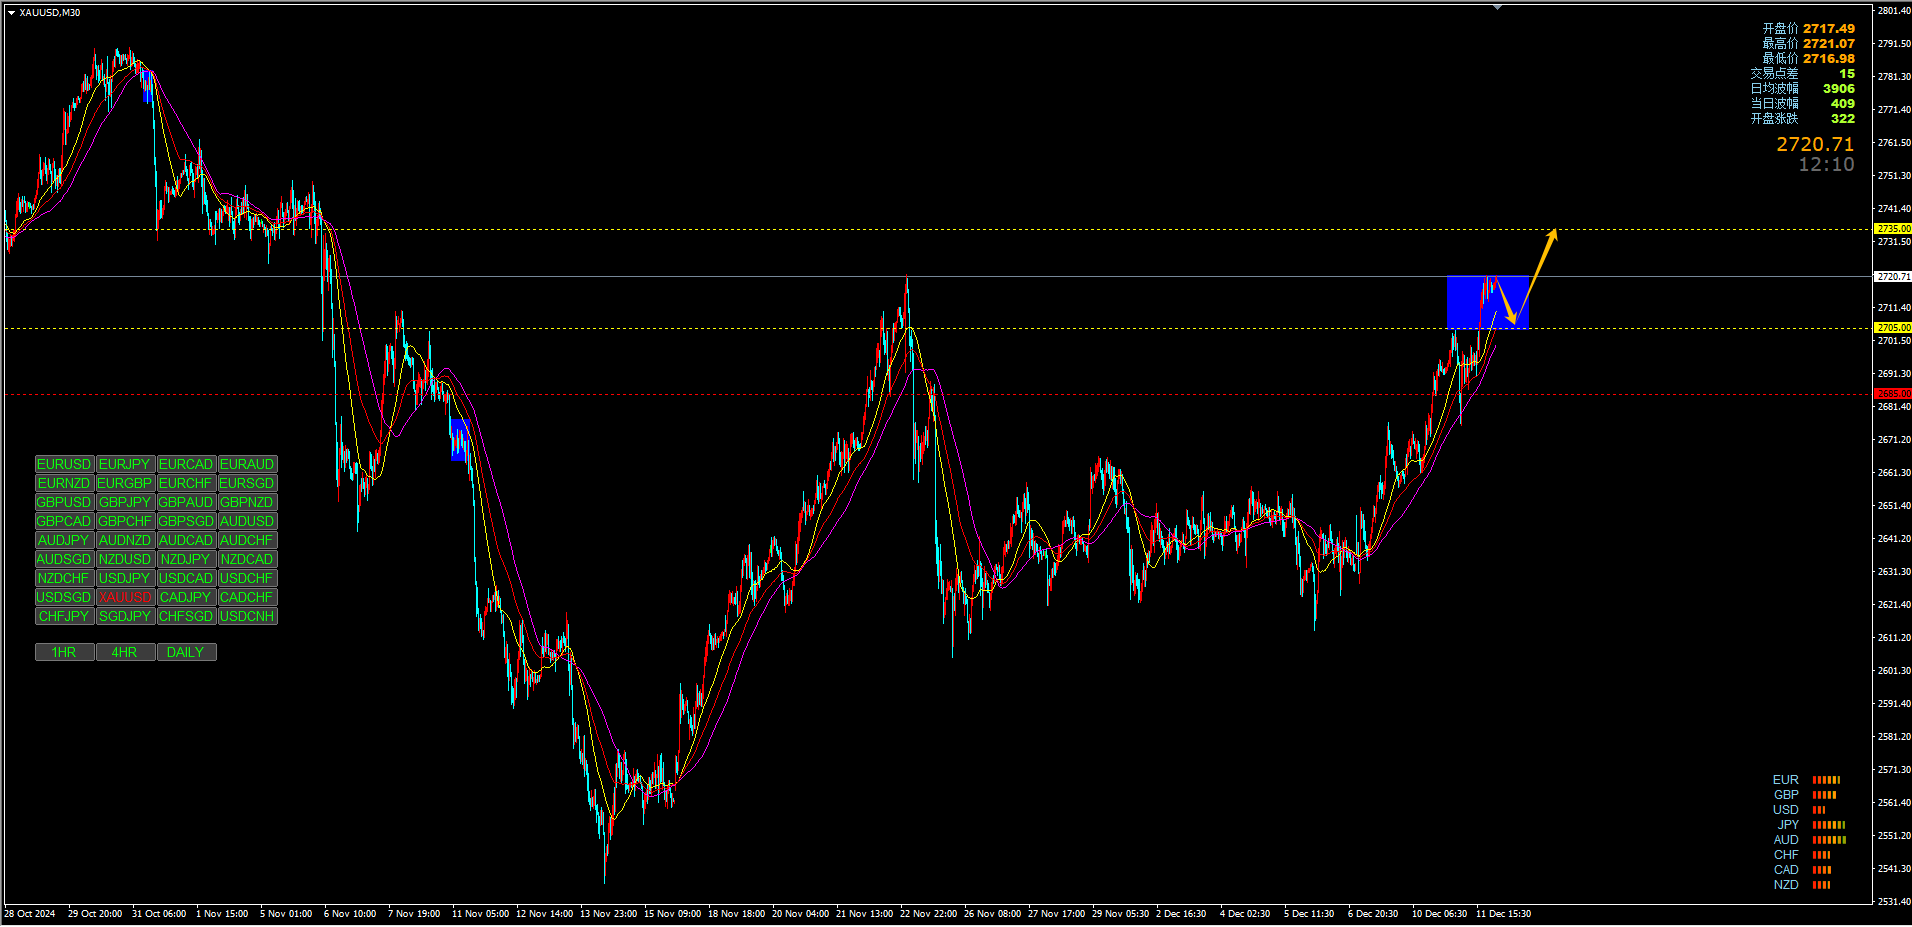Switch to USDJPY chart
Image resolution: width=1912 pixels, height=927 pixels.
point(125,578)
